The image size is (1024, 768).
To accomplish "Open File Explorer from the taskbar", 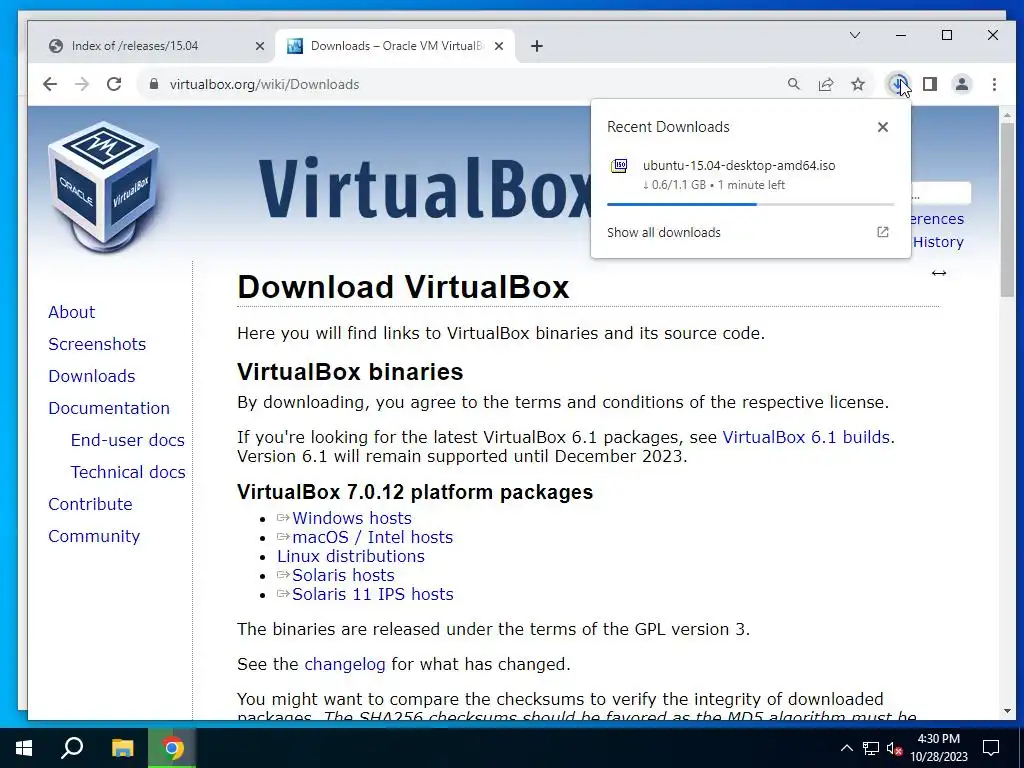I will 122,748.
